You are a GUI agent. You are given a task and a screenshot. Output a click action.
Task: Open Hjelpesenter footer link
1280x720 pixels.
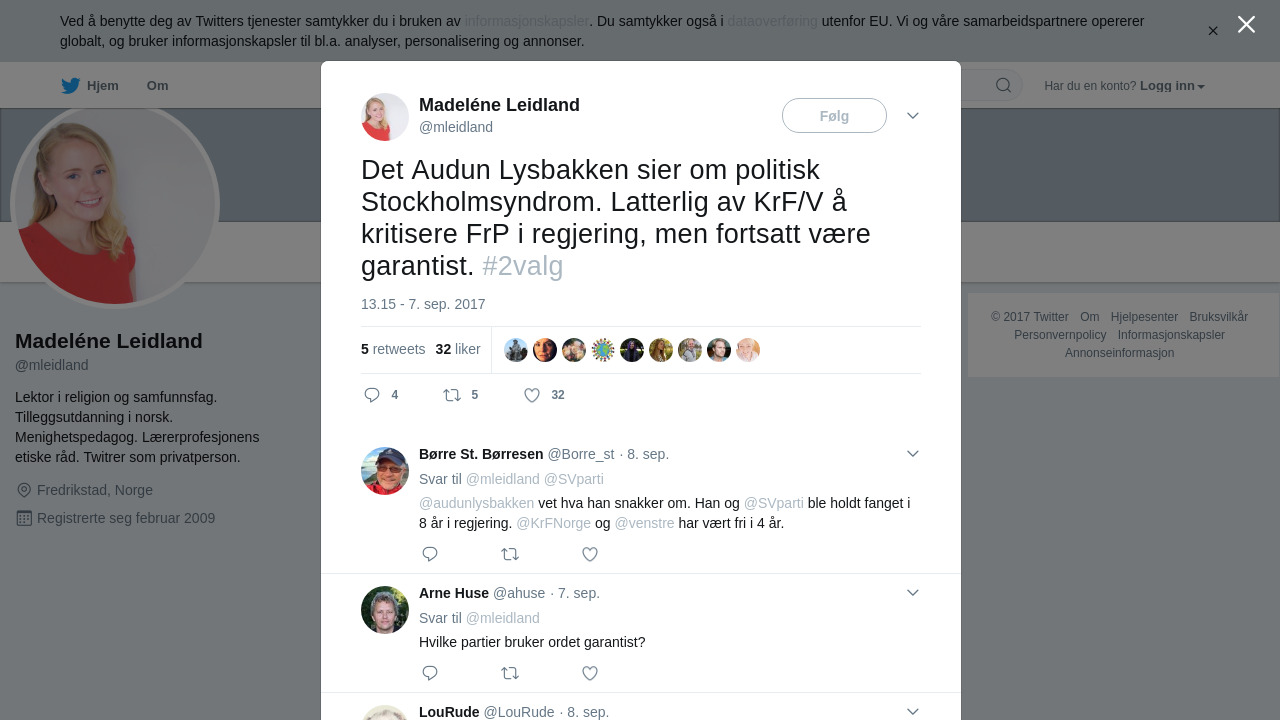pyautogui.click(x=1144, y=317)
